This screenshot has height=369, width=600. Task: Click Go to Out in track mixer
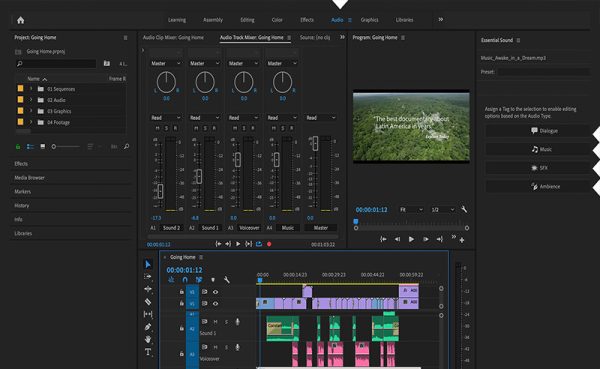[x=228, y=244]
